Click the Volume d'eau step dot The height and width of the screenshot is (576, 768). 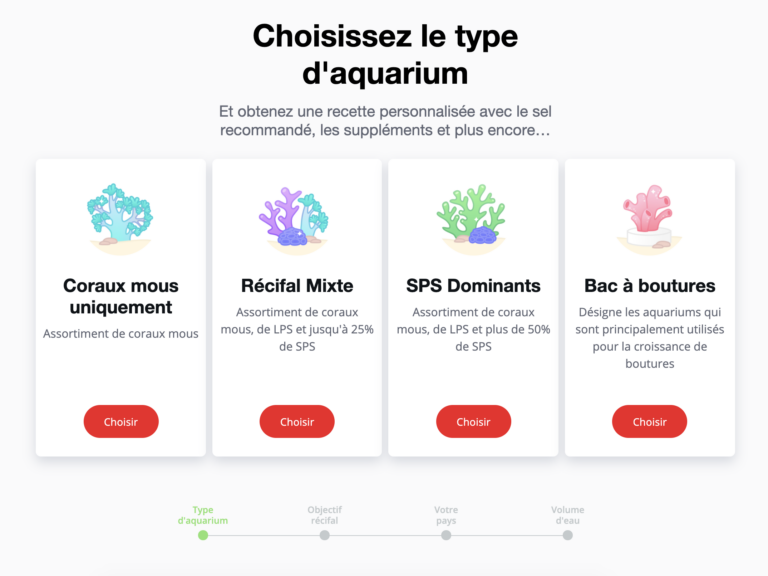567,535
